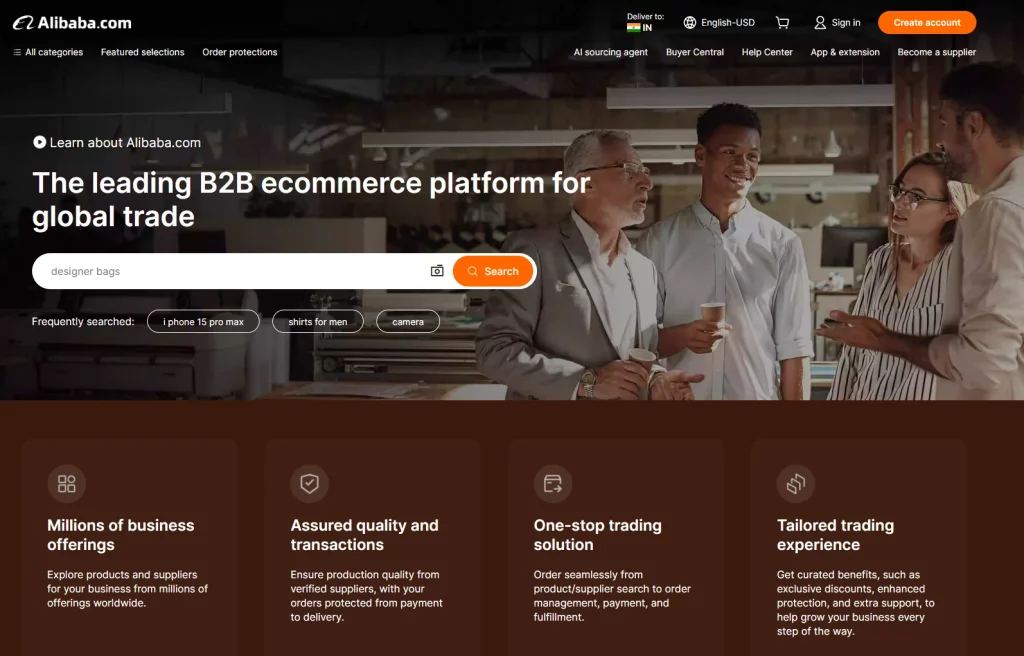The width and height of the screenshot is (1024, 656).
Task: Click 'Ensure production quality' description text
Action: pyautogui.click(x=366, y=596)
